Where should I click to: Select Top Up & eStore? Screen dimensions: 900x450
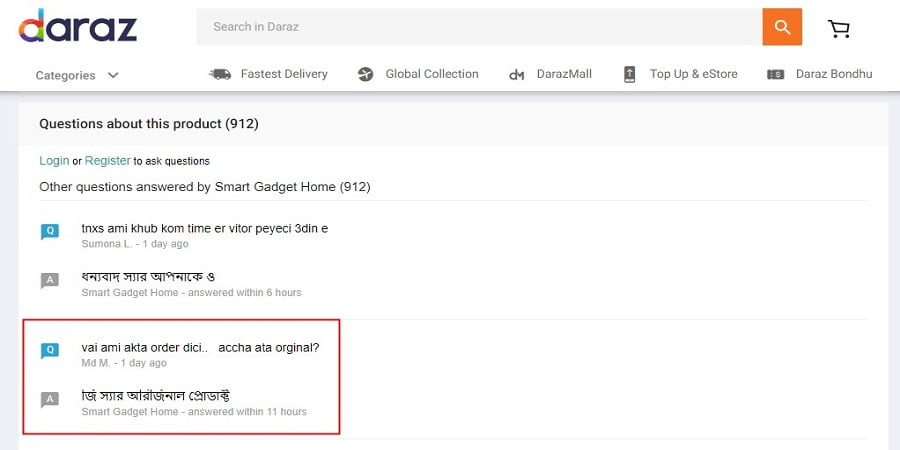click(x=693, y=74)
